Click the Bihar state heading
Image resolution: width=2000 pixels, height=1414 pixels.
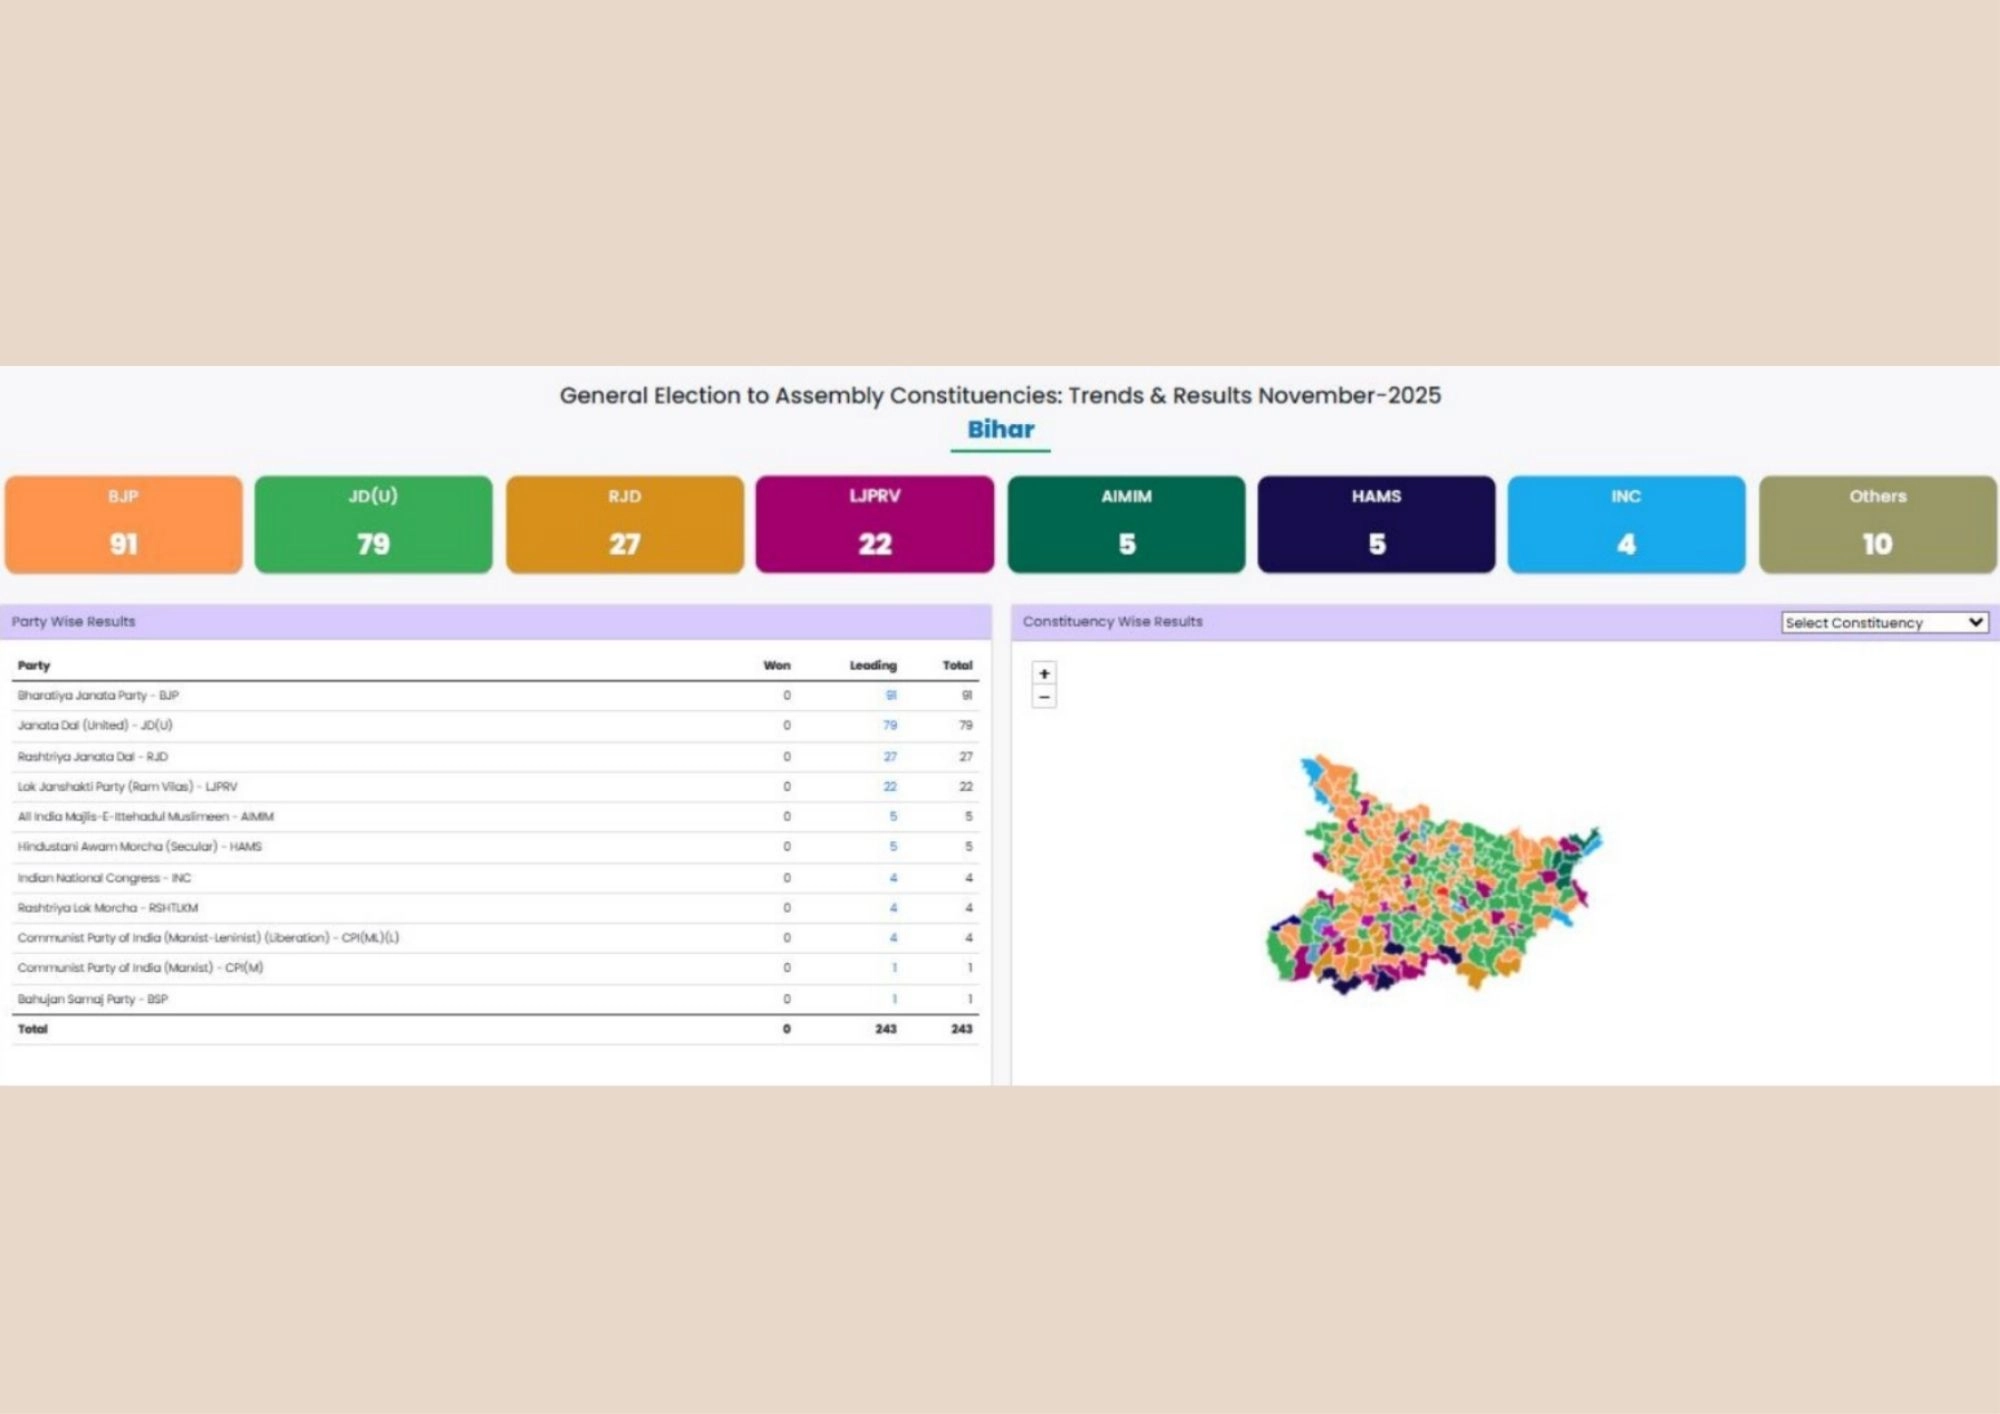(1000, 429)
